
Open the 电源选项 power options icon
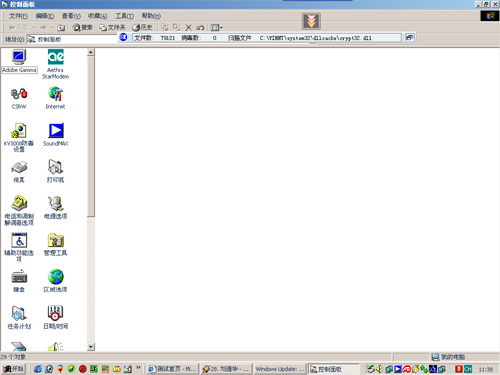click(55, 208)
